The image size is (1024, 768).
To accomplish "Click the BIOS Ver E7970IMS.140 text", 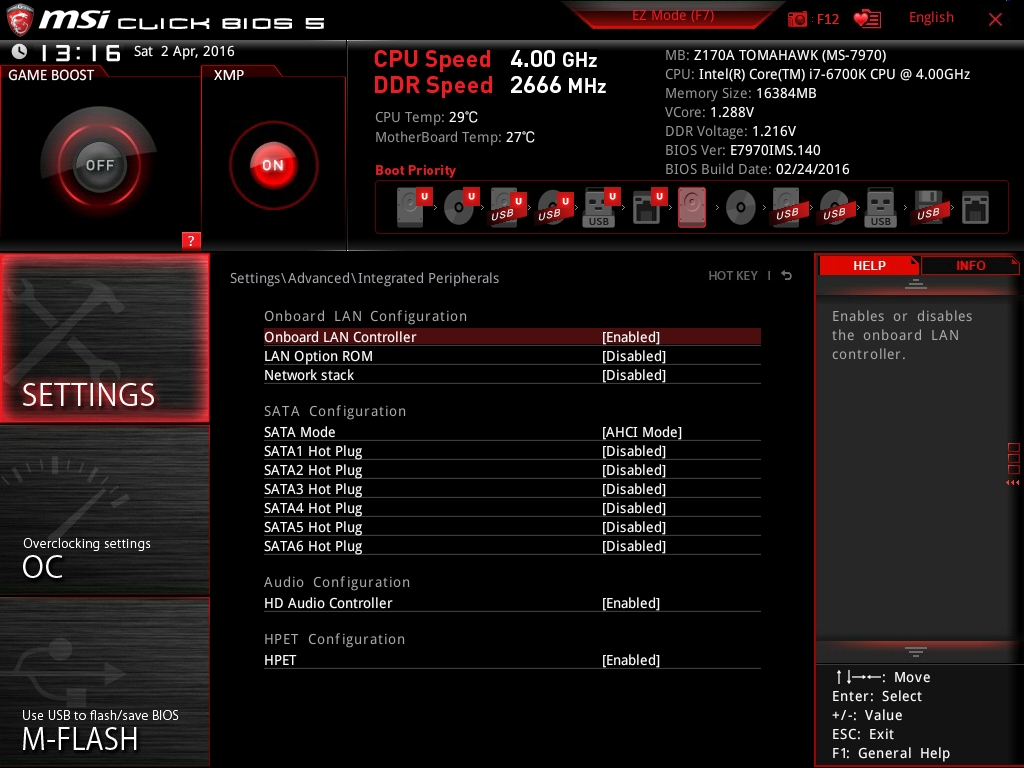I will [743, 150].
